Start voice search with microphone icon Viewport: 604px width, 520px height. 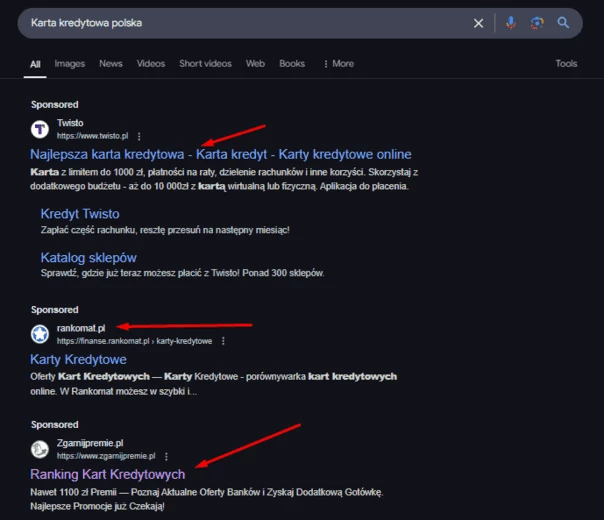coord(510,23)
